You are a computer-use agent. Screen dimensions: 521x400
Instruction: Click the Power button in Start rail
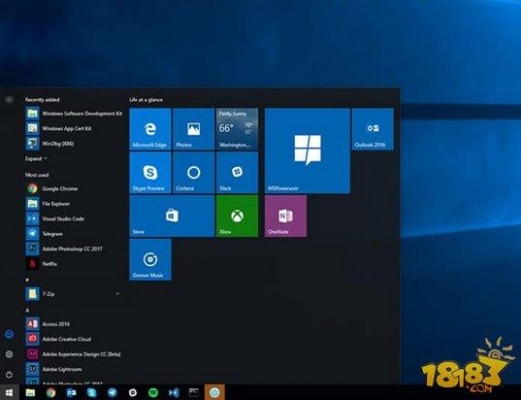click(9, 374)
